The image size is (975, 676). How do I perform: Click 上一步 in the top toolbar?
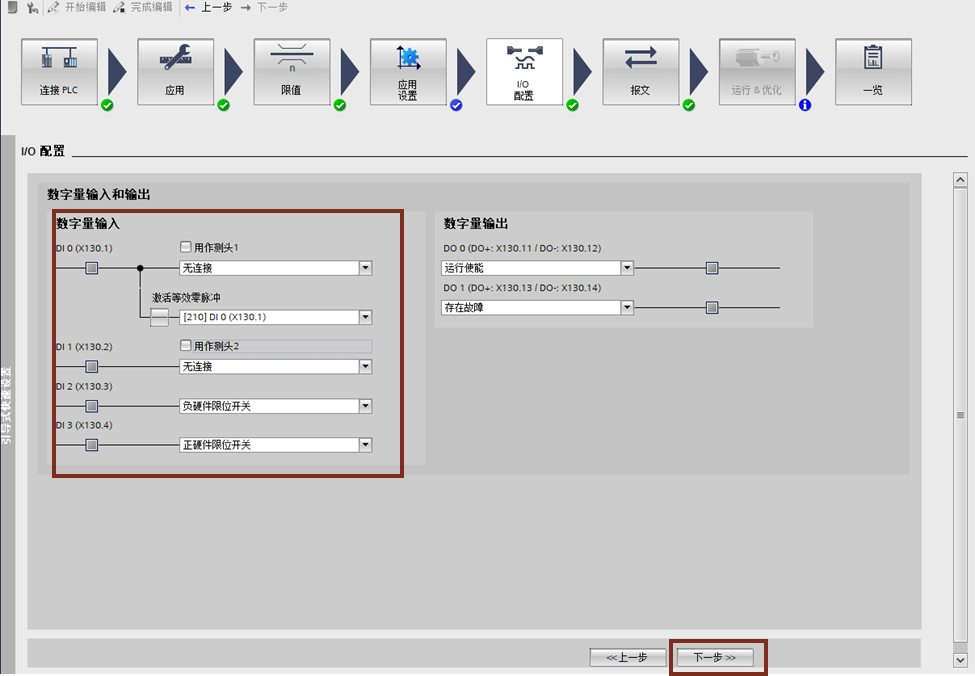[x=210, y=7]
